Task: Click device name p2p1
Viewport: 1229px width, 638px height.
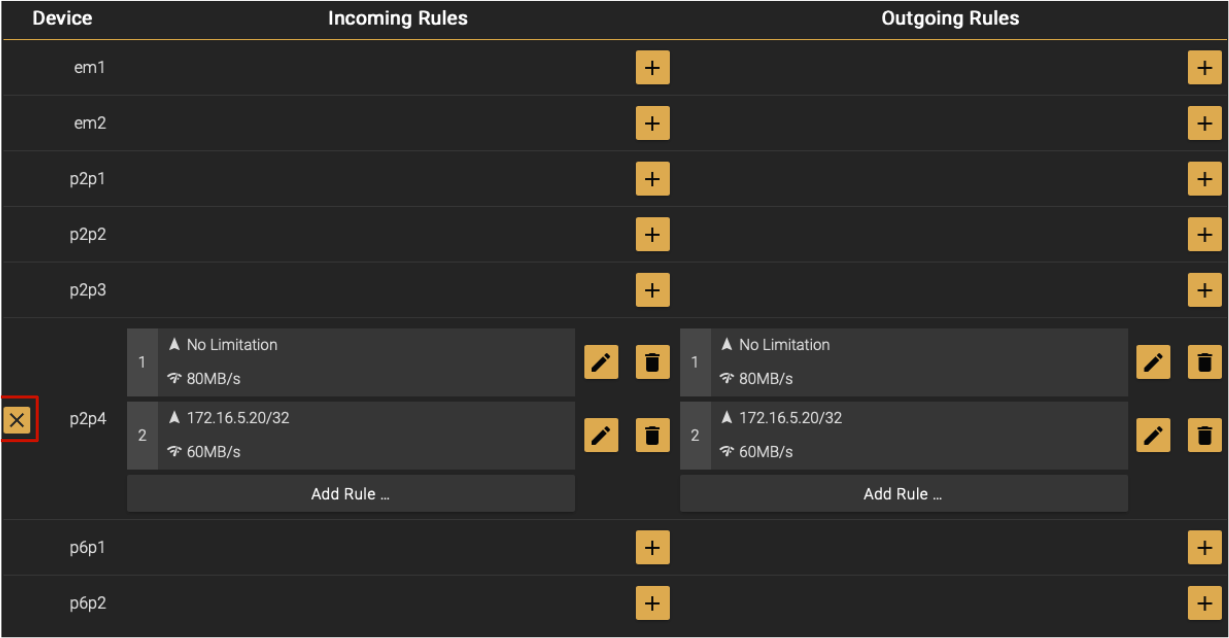Action: click(x=88, y=179)
